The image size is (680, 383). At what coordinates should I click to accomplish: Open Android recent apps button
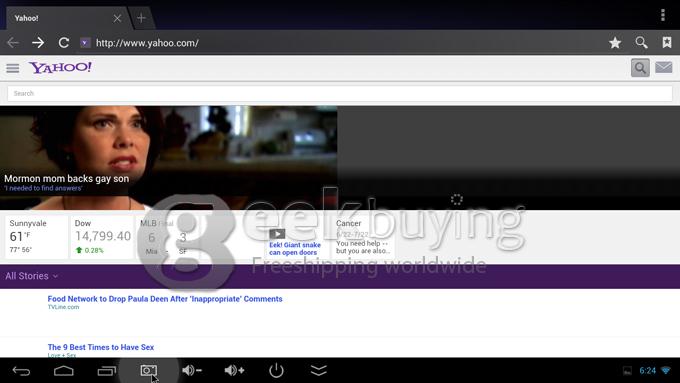[106, 370]
